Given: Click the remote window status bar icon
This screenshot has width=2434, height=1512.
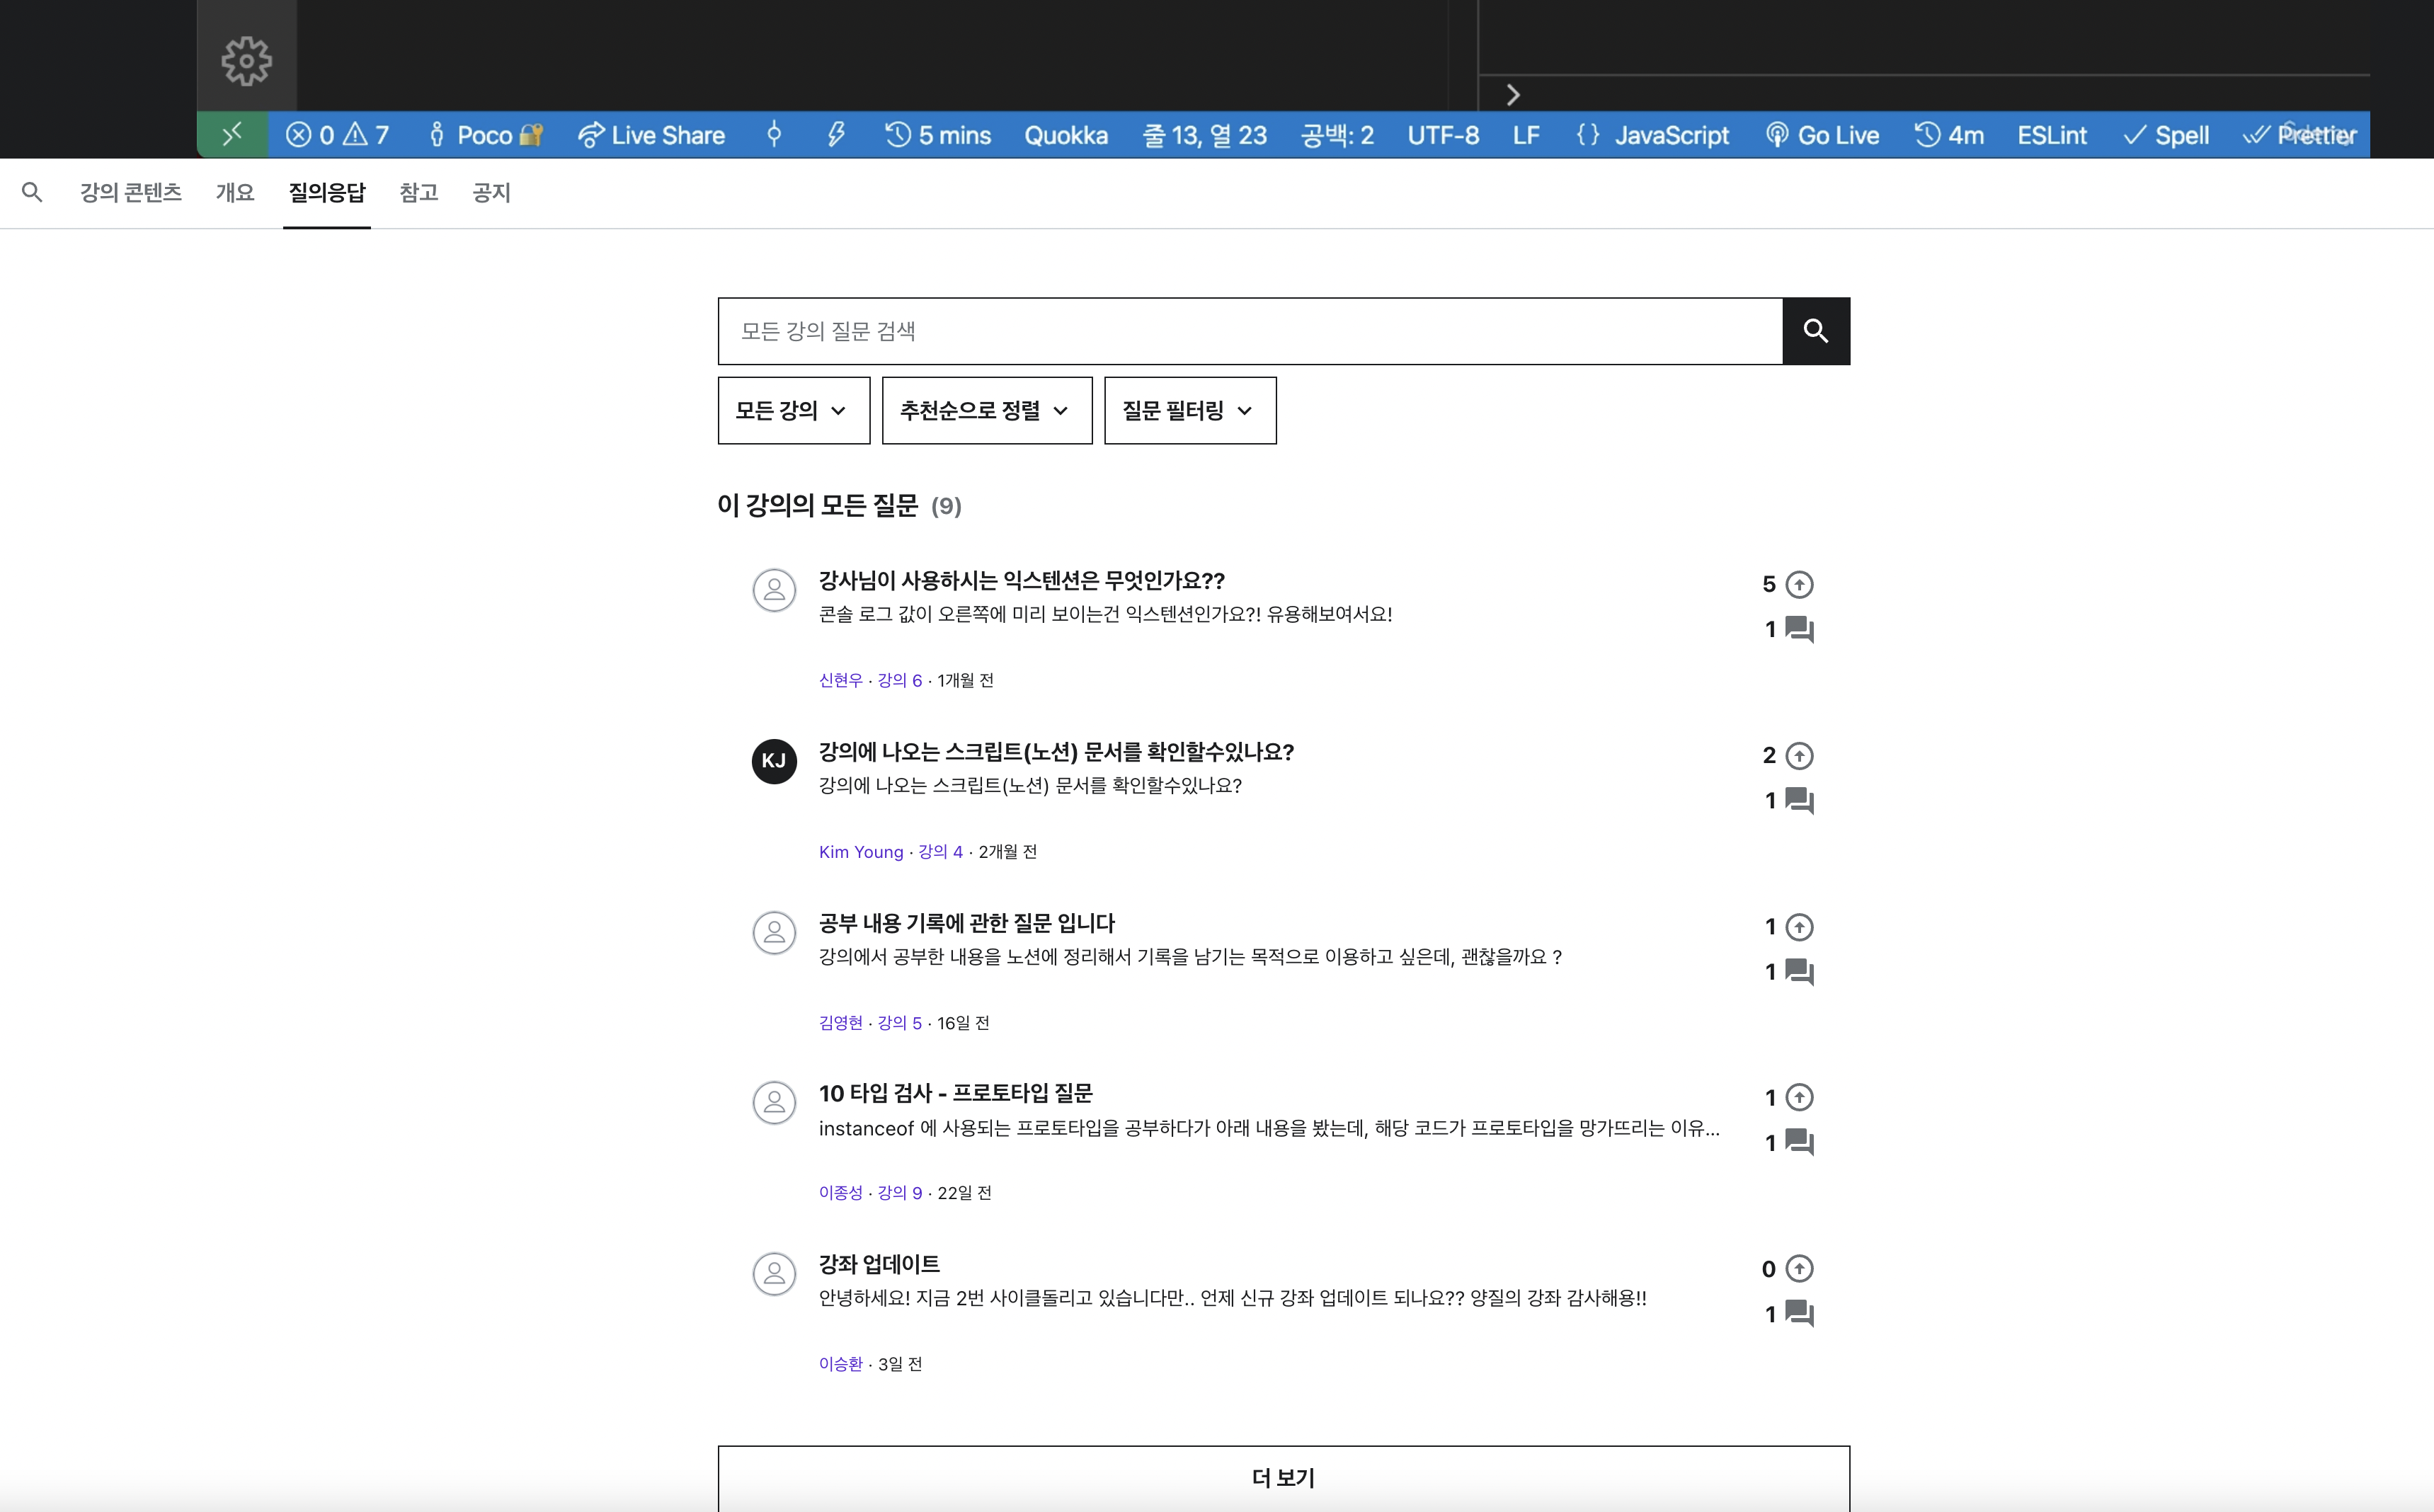Looking at the screenshot, I should tap(232, 134).
